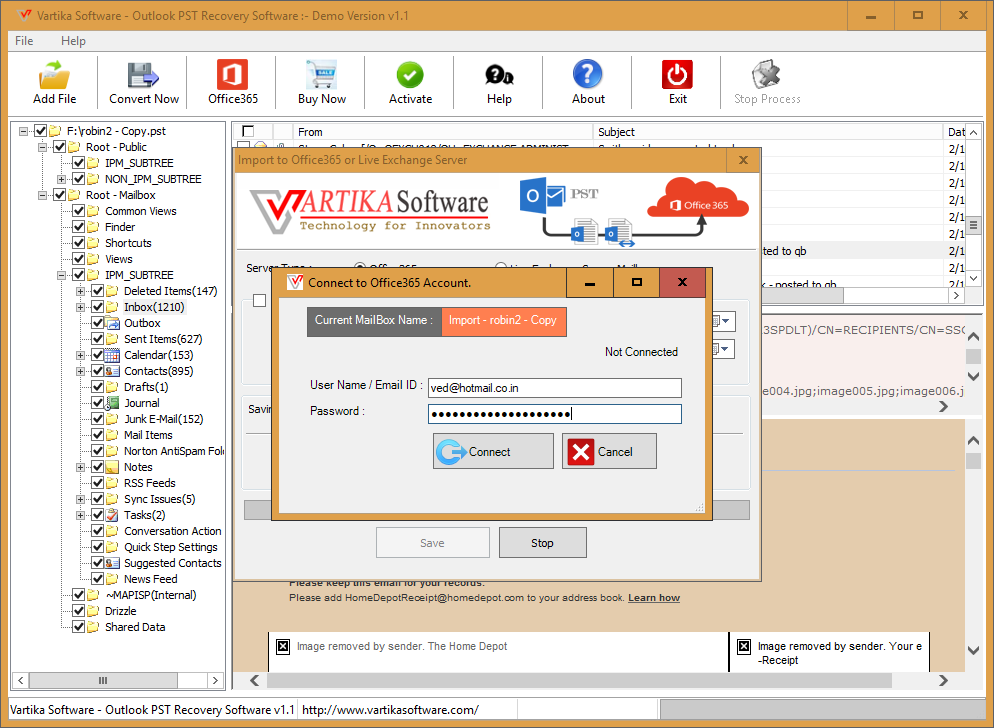Uncheck the Deleted Items(147) checkbox
The width and height of the screenshot is (994, 728).
pyautogui.click(x=98, y=291)
